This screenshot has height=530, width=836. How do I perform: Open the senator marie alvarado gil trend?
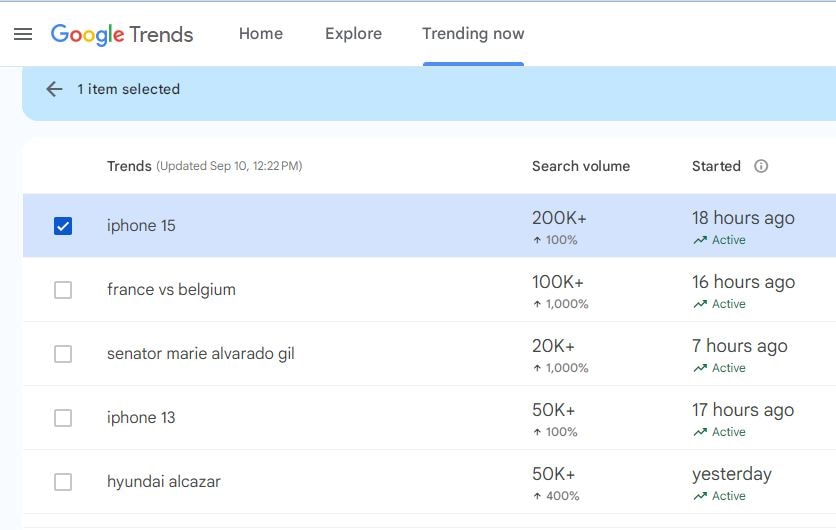(200, 354)
